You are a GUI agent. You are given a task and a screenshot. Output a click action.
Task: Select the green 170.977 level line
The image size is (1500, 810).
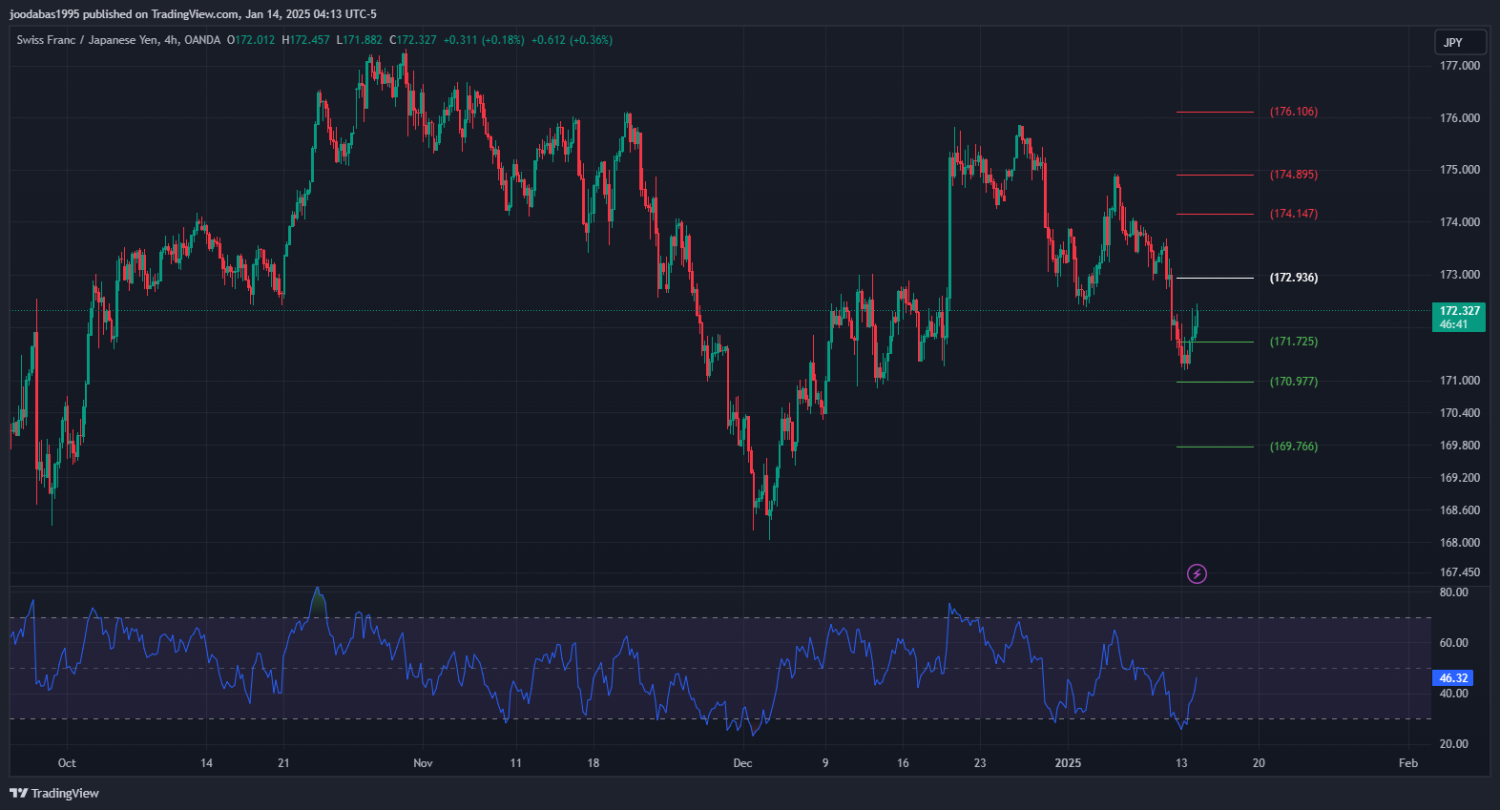click(x=1215, y=382)
